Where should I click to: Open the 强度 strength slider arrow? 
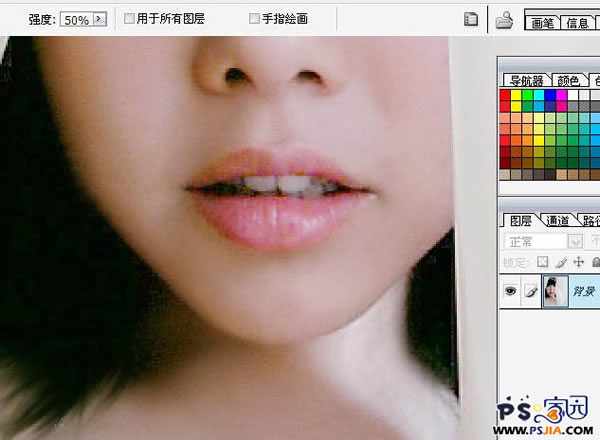(x=100, y=19)
